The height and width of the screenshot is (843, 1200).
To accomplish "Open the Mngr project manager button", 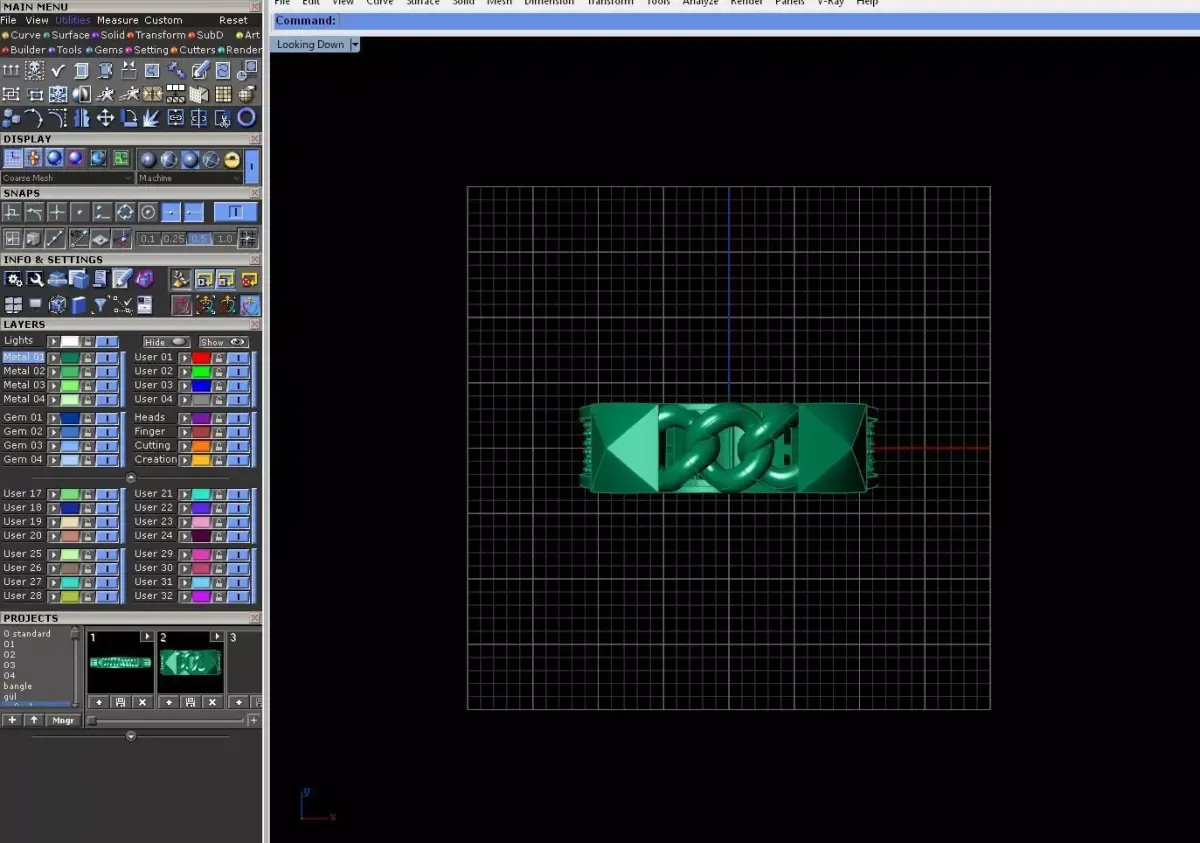I will point(63,720).
